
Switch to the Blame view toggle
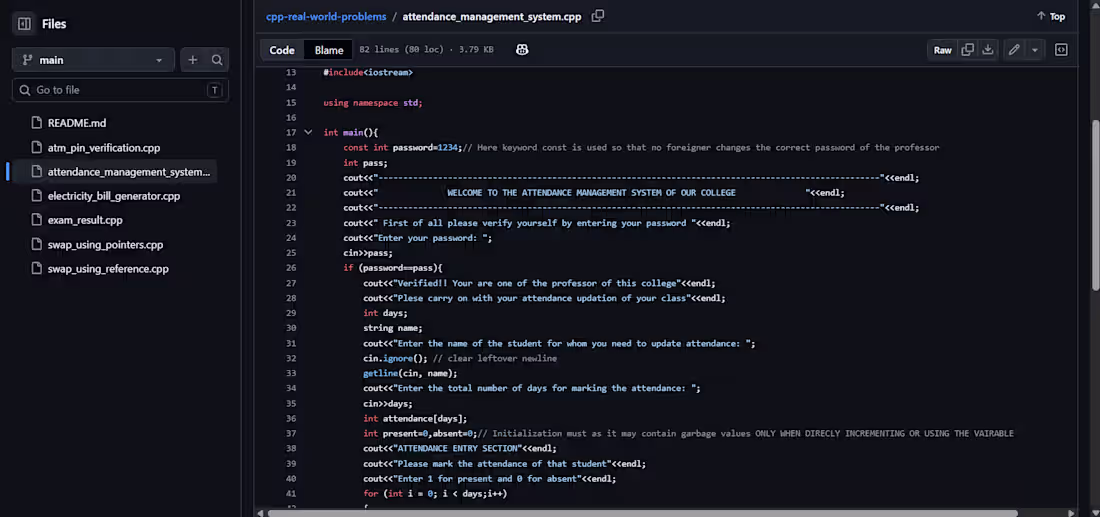coord(329,50)
